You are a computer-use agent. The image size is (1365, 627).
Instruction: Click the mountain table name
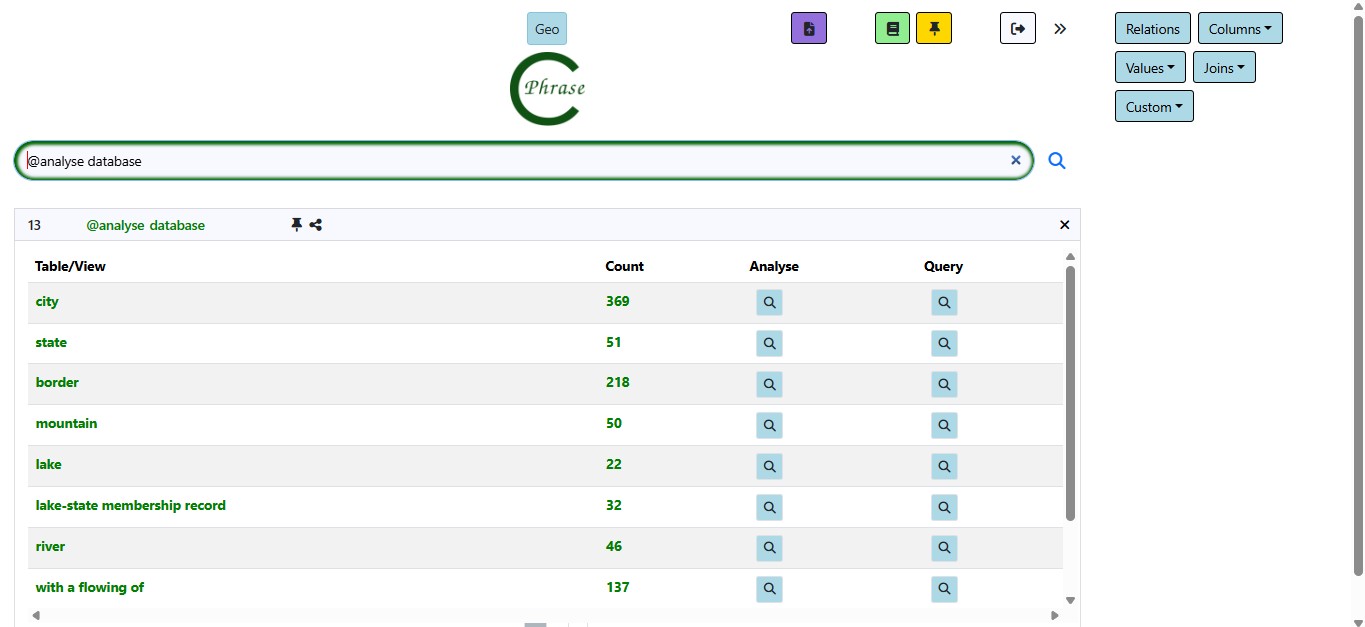click(x=66, y=424)
